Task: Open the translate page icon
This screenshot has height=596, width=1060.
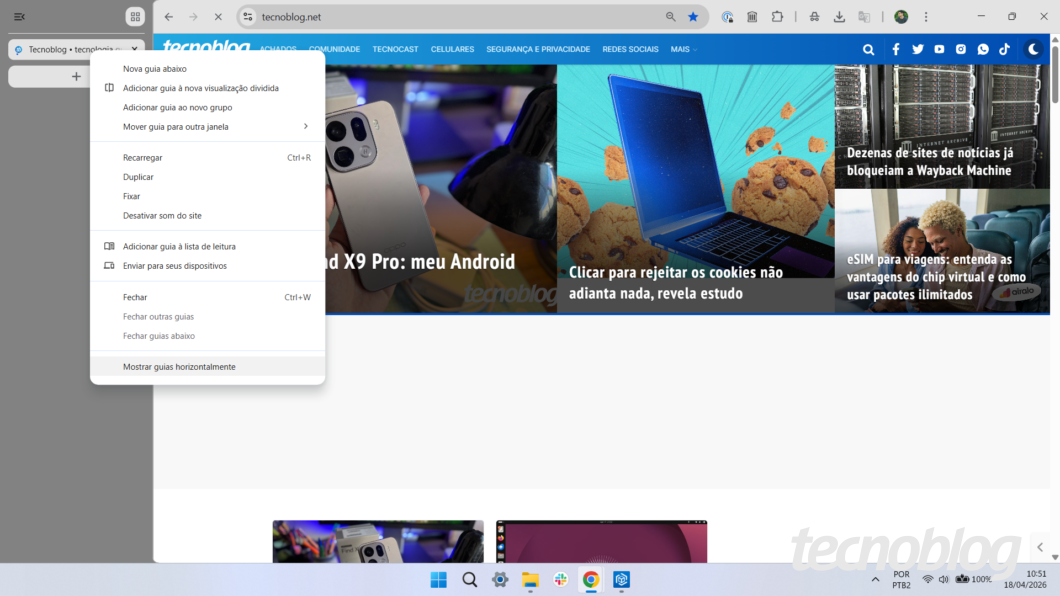Action: 864,17
